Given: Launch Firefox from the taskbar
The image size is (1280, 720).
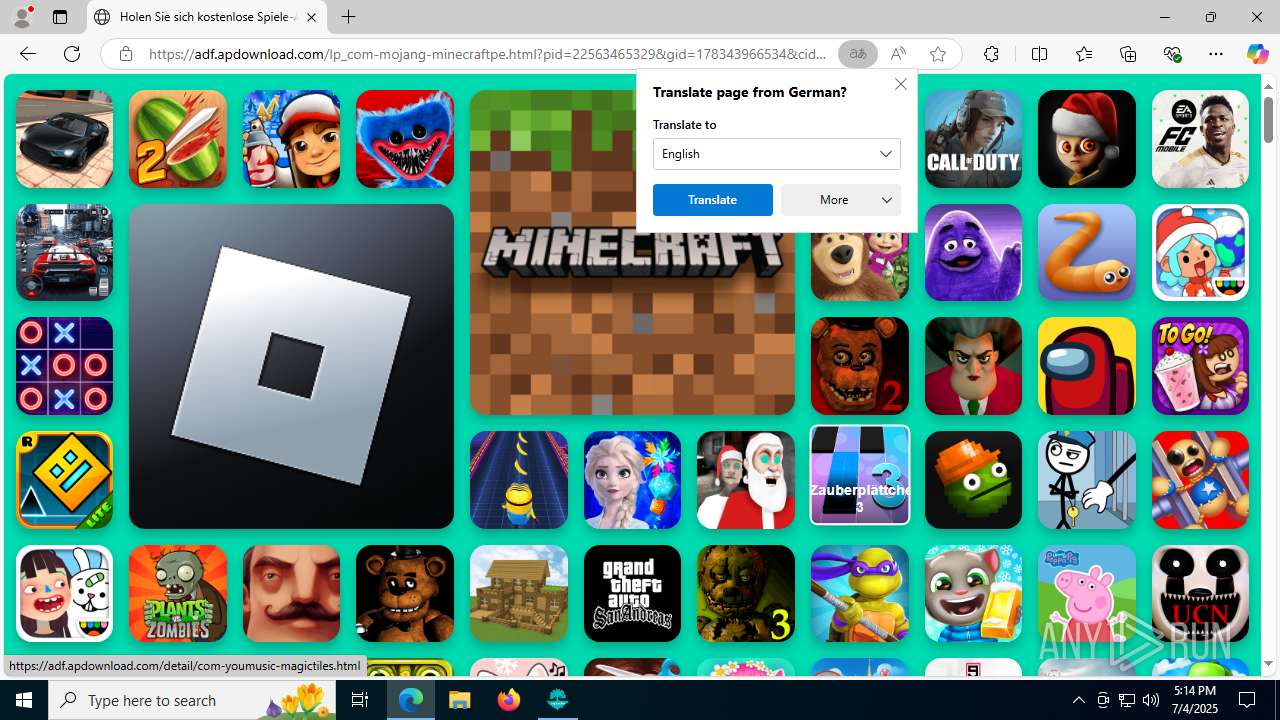Looking at the screenshot, I should (x=509, y=700).
